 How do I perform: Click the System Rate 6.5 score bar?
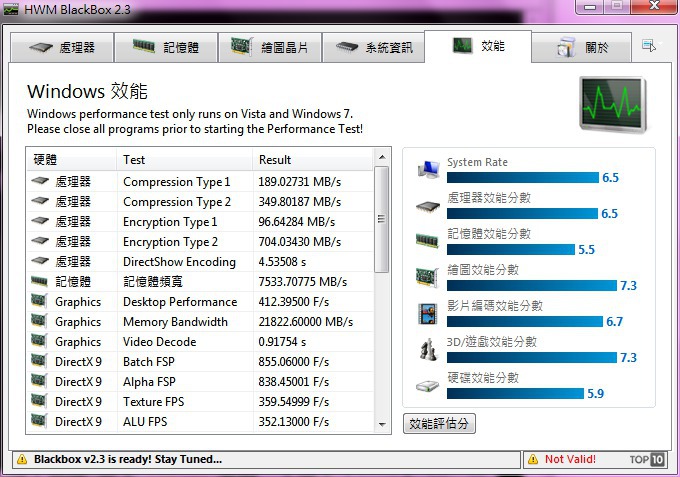(522, 177)
